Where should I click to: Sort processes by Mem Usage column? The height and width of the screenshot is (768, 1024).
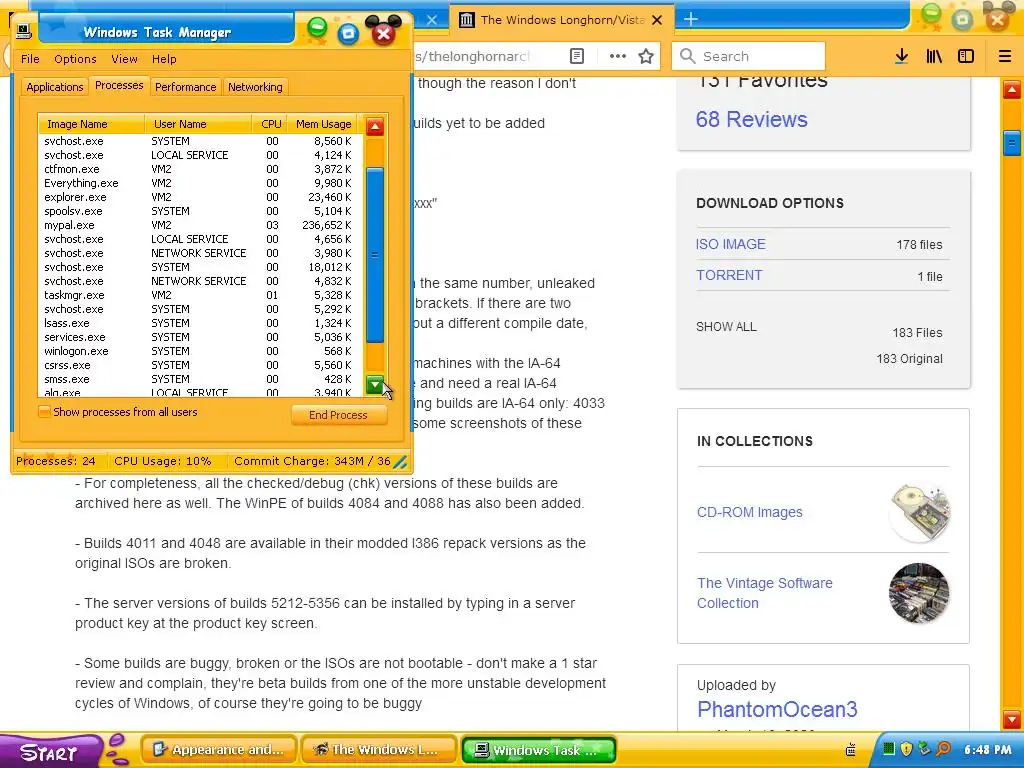323,124
